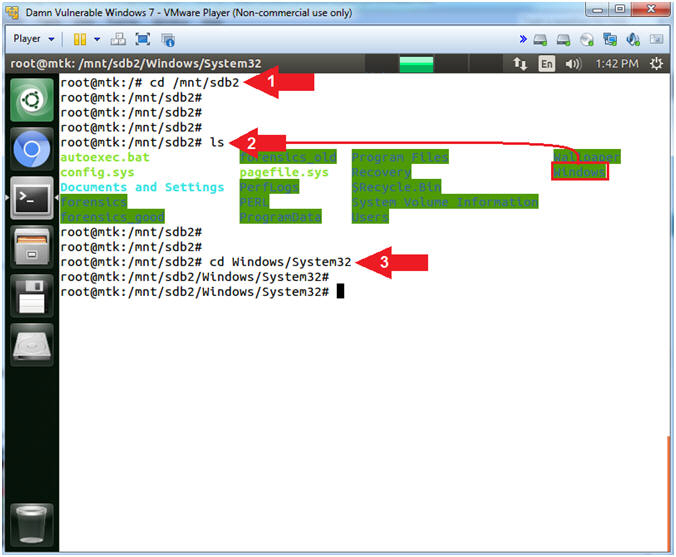Expand the Player menu dropdown arrow
This screenshot has height=557, width=676.
coord(51,39)
